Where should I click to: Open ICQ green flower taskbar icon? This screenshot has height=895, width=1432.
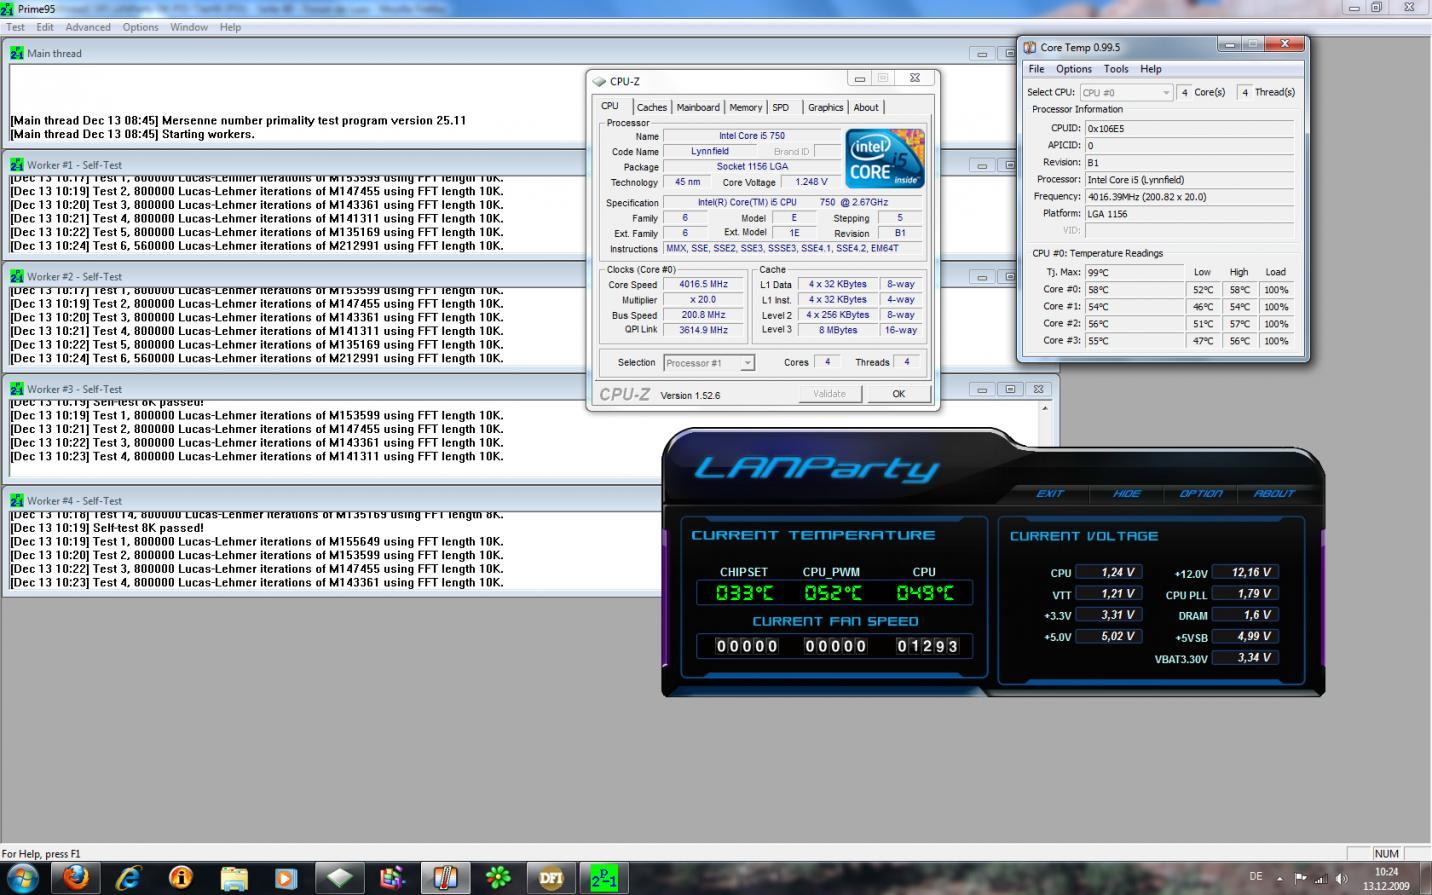pos(498,878)
